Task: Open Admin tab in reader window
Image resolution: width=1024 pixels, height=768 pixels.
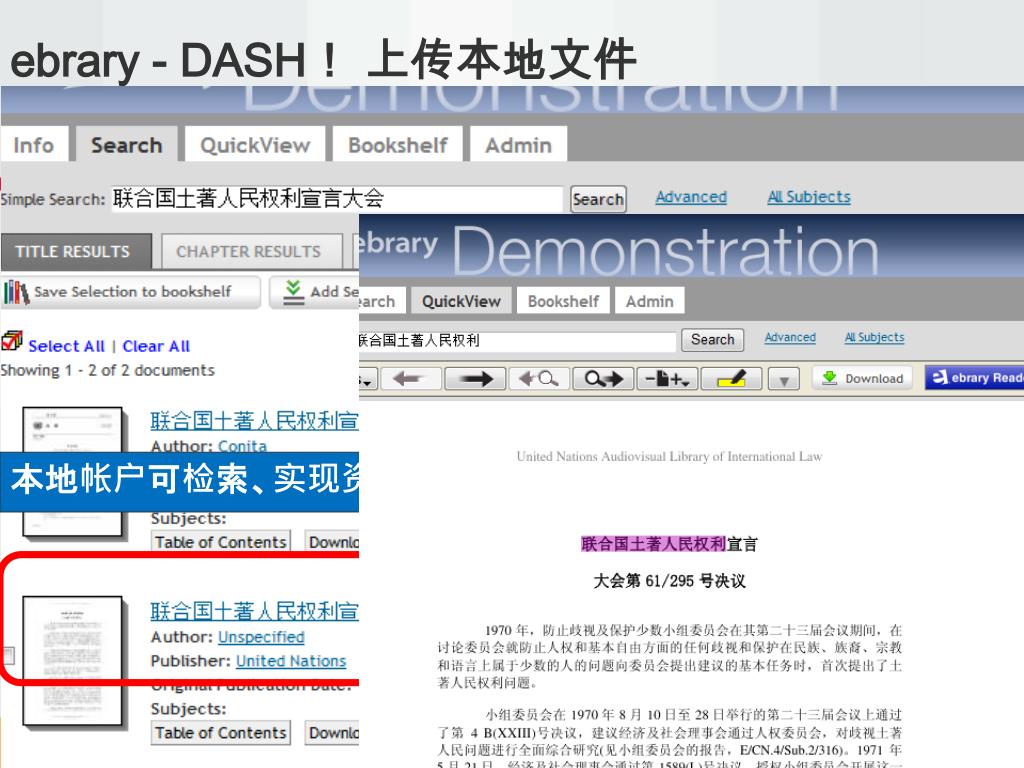Action: point(649,301)
